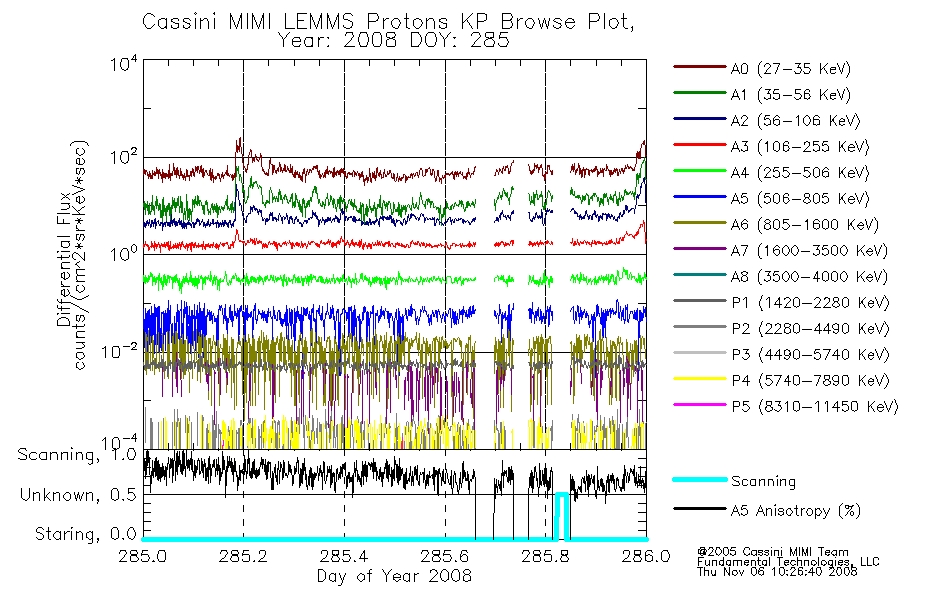This screenshot has width=950, height=600.
Task: Click the blue A5 legend line
Action: click(x=700, y=196)
